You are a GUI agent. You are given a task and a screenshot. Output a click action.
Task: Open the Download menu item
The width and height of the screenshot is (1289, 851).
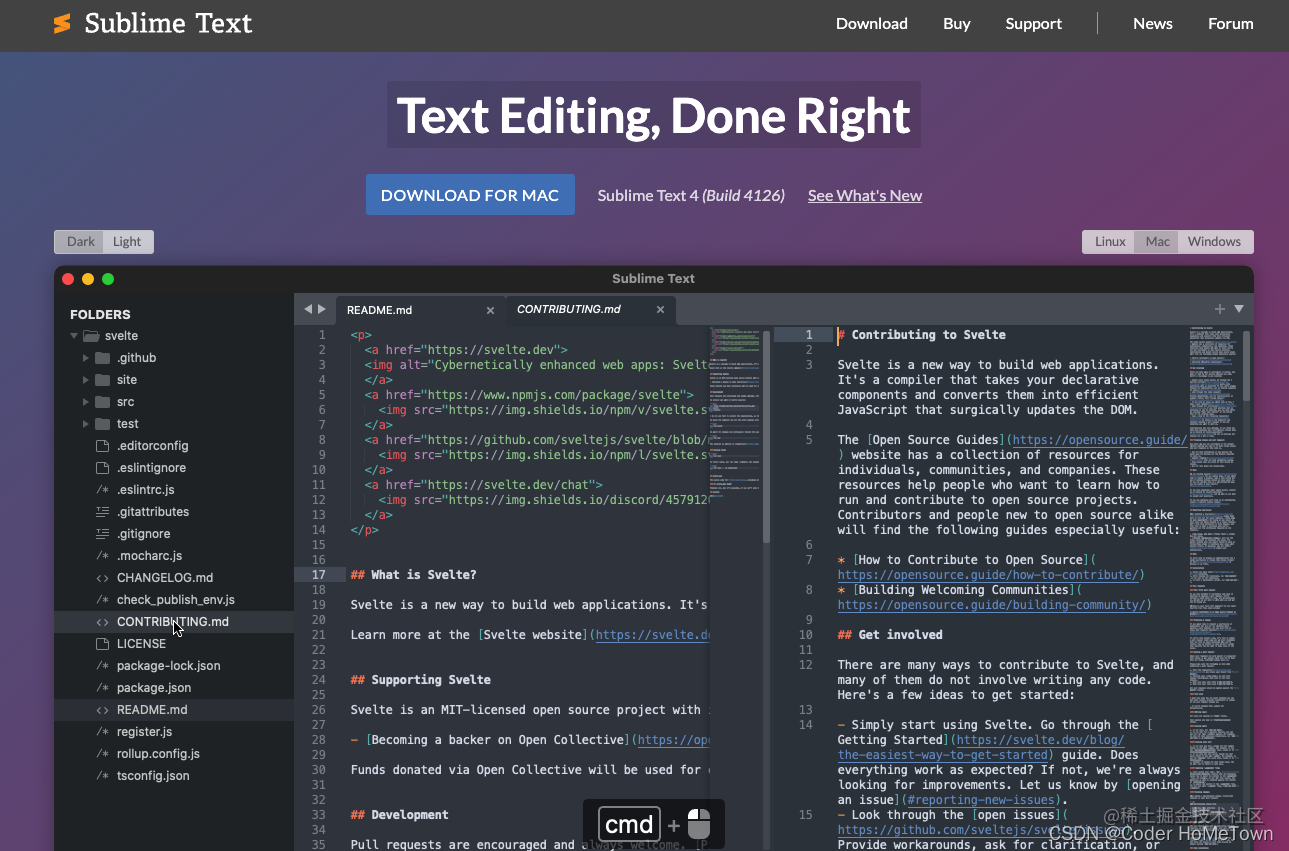coord(872,24)
